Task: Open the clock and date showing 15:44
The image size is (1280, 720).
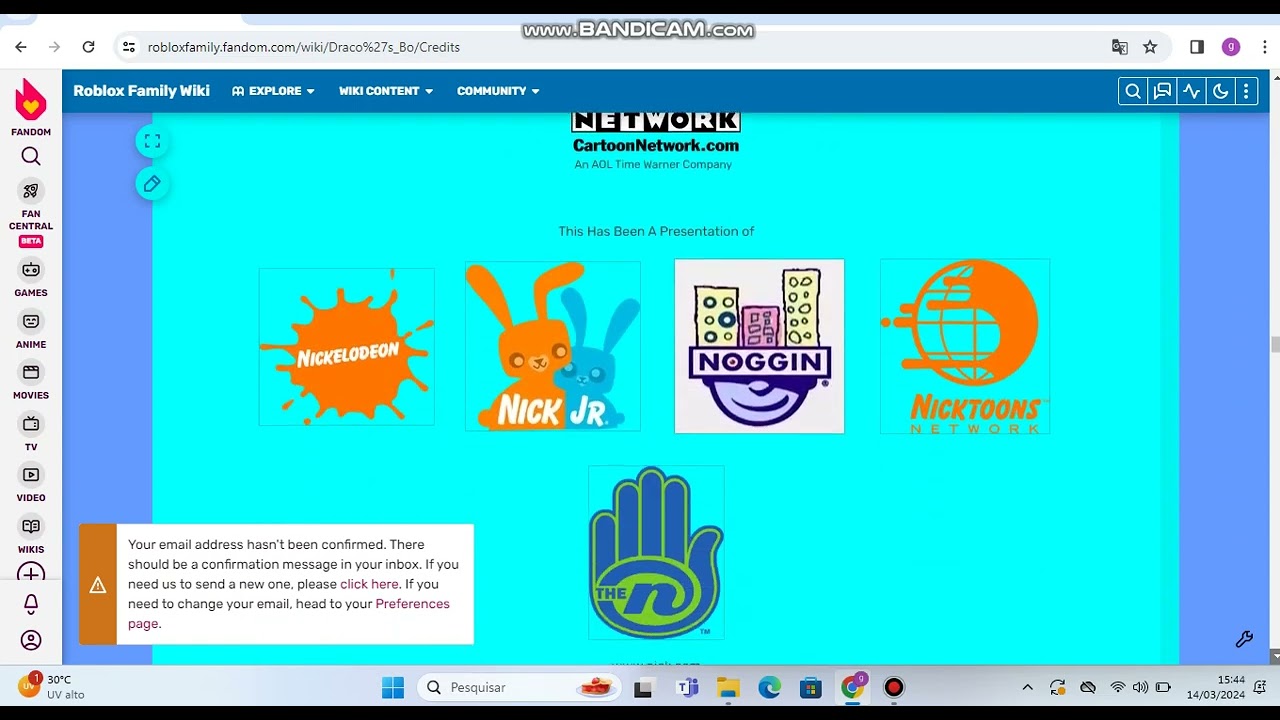Action: coord(1215,687)
